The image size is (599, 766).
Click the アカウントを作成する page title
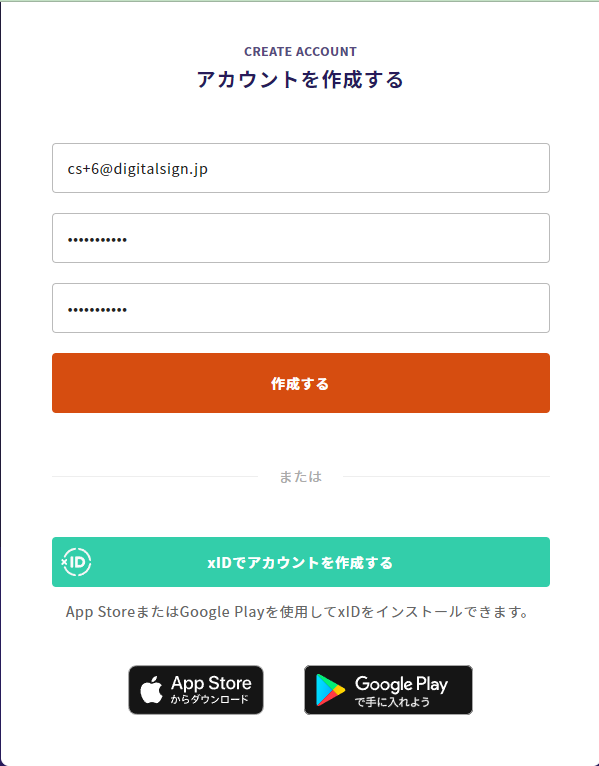[x=300, y=79]
